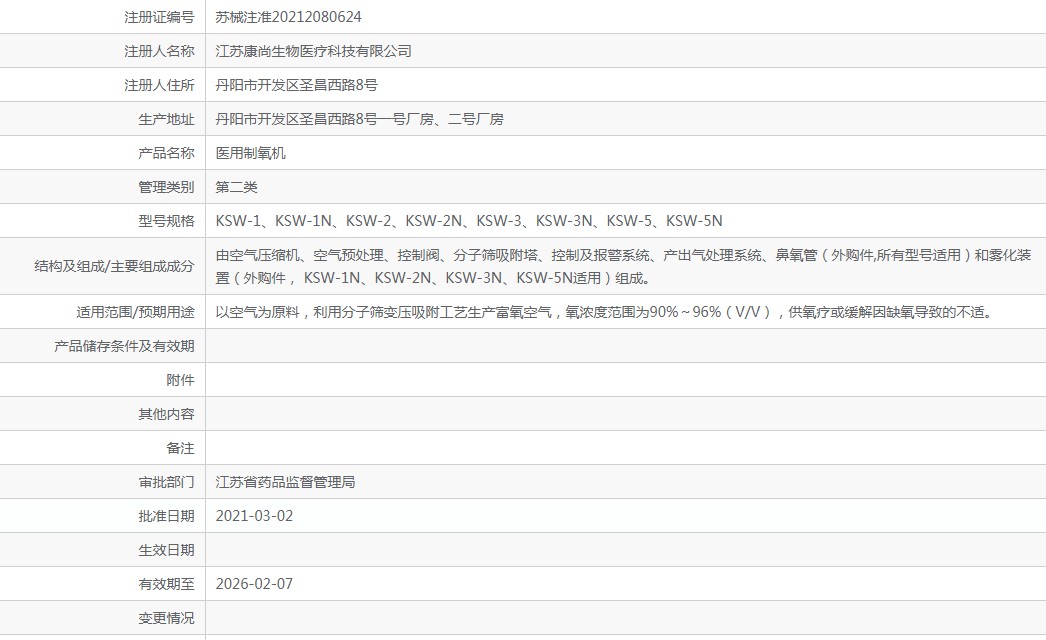Click the 生效日期 label
The width and height of the screenshot is (1046, 640).
(x=166, y=550)
